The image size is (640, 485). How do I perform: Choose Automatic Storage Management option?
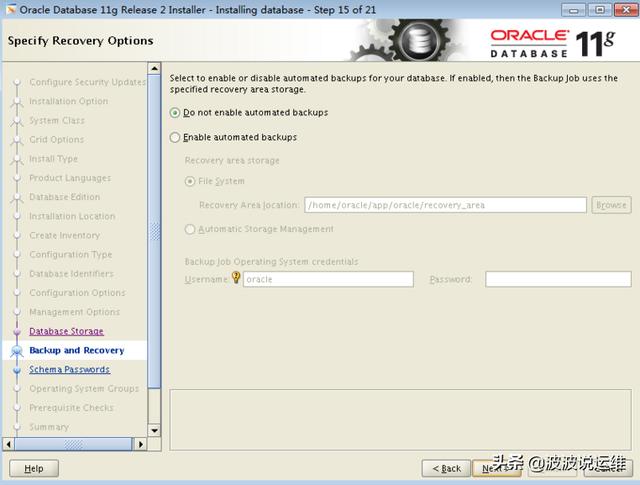[259, 229]
